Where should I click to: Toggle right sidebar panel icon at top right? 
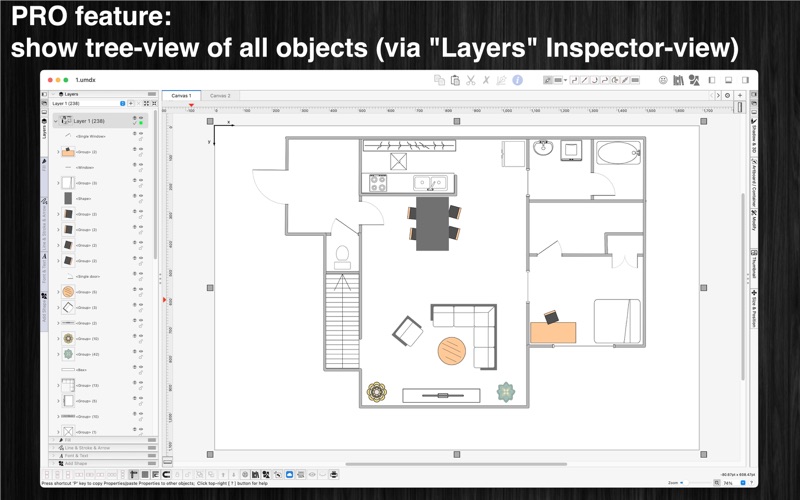[745, 80]
